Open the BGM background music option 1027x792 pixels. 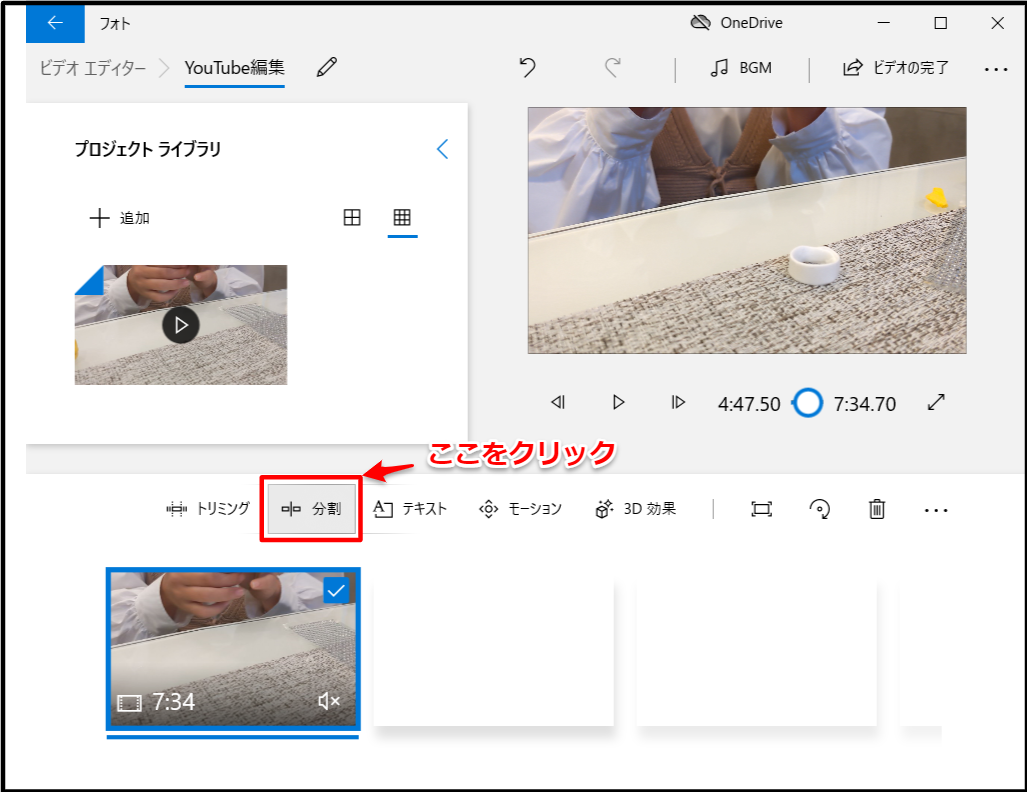[x=741, y=67]
